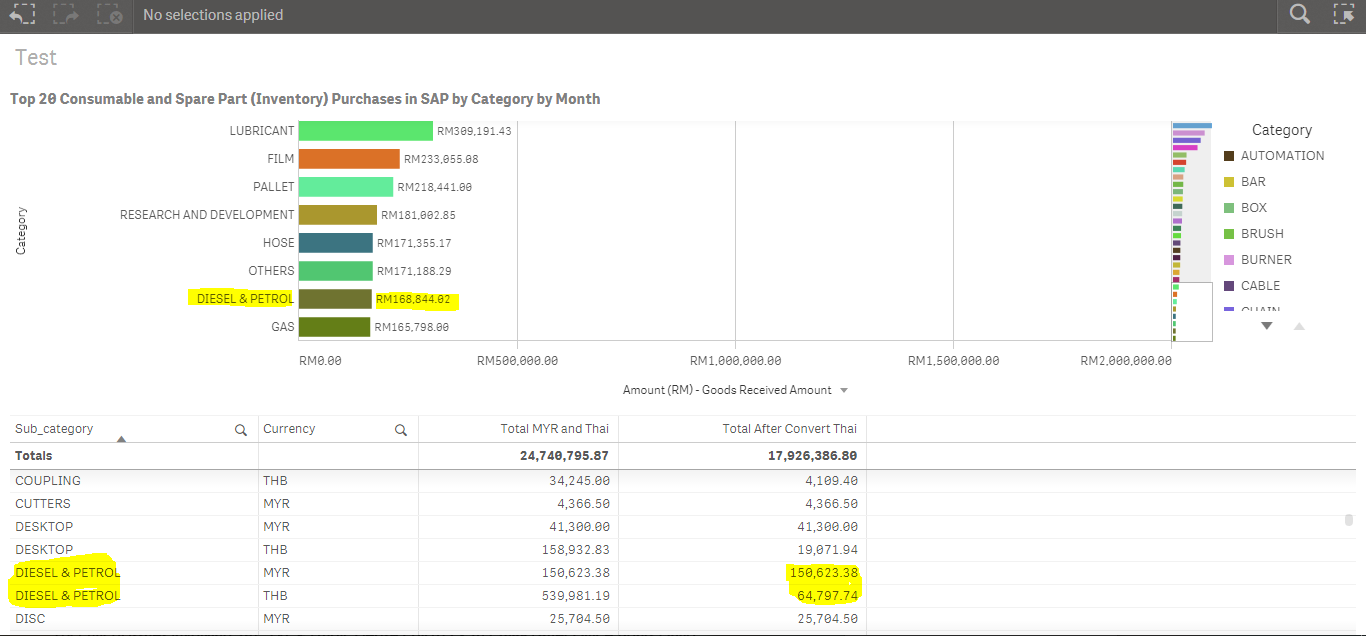Click the mini chart scroll handle
Image resolution: width=1366 pixels, height=636 pixels.
coord(1192,311)
